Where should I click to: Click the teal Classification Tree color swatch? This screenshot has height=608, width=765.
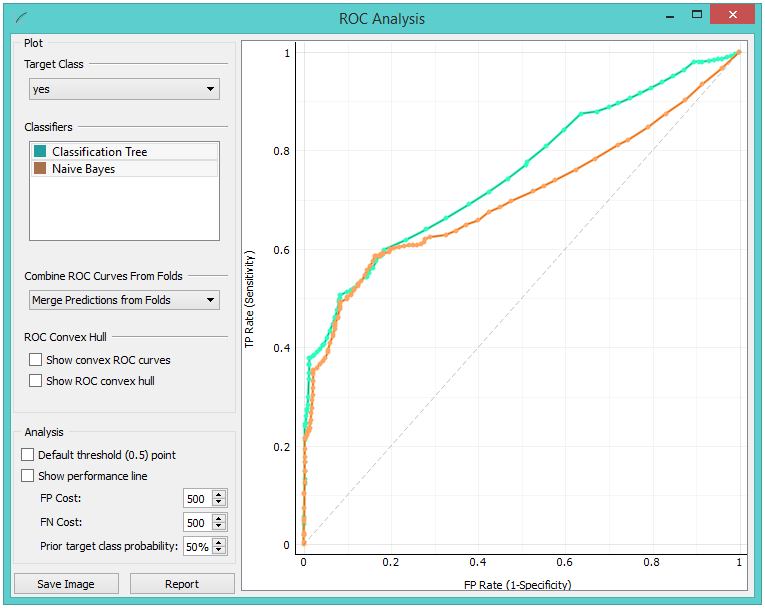(39, 152)
